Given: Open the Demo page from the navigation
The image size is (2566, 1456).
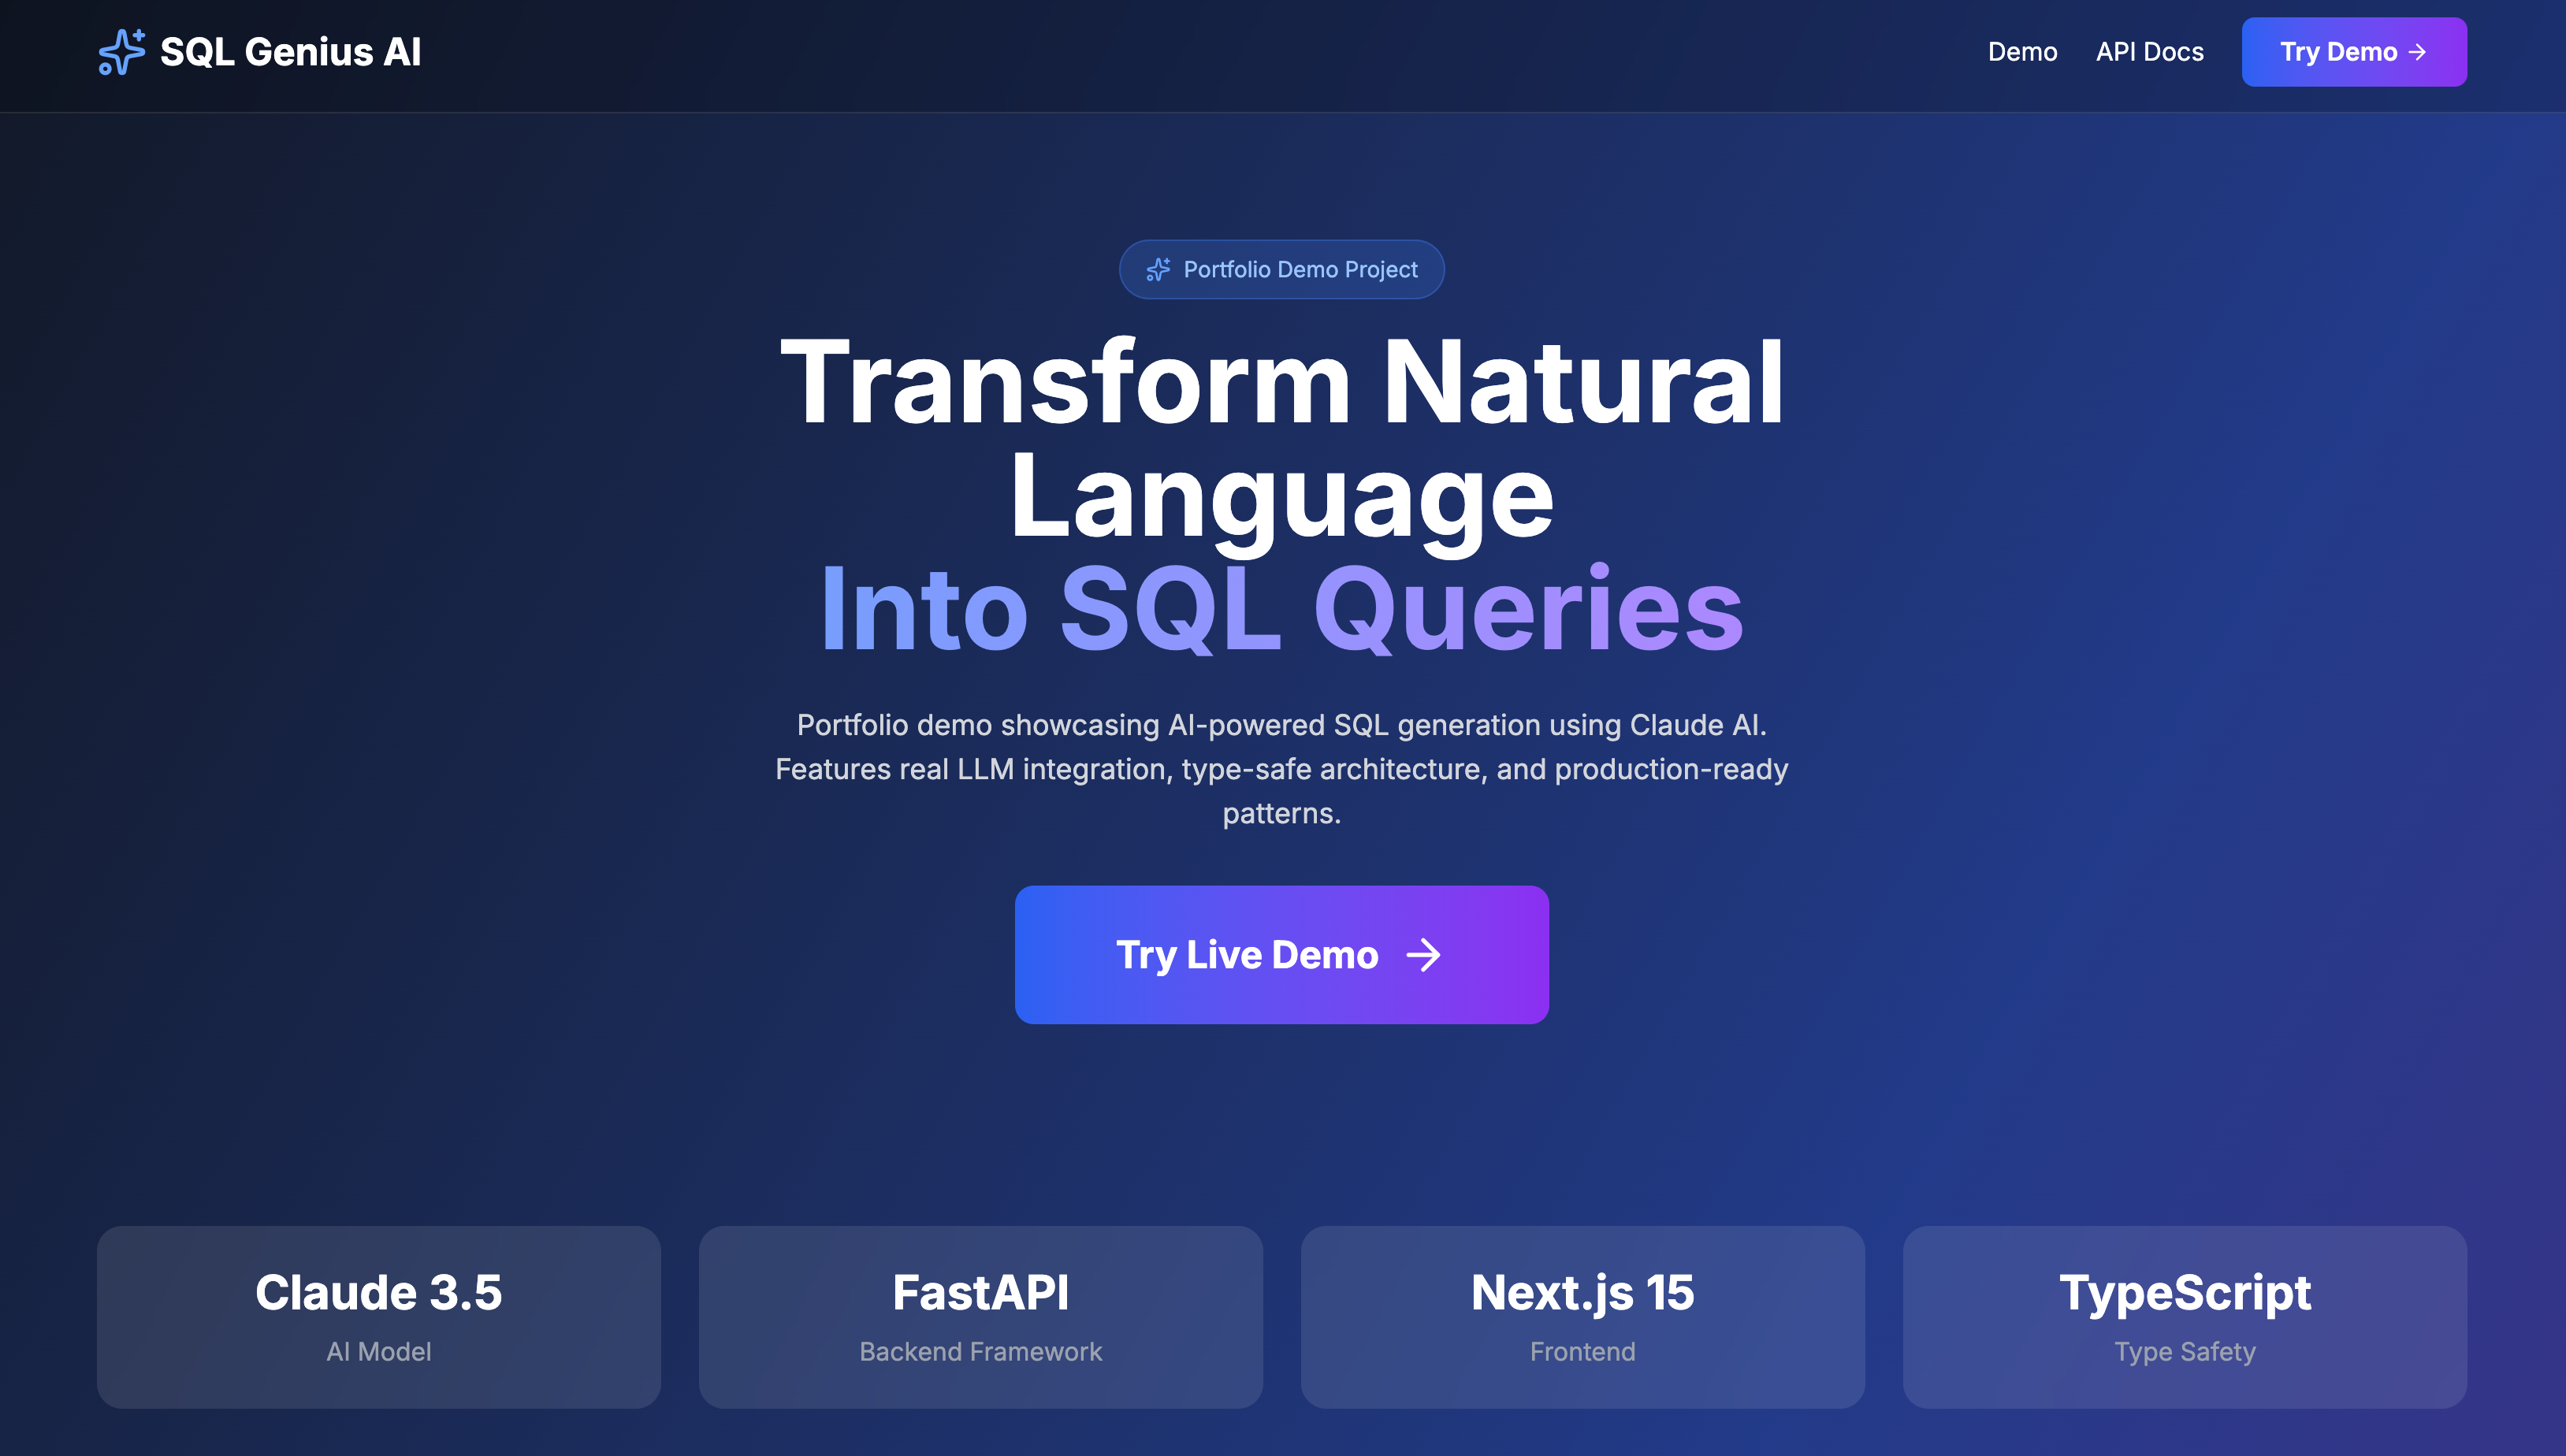Looking at the screenshot, I should click(2023, 51).
